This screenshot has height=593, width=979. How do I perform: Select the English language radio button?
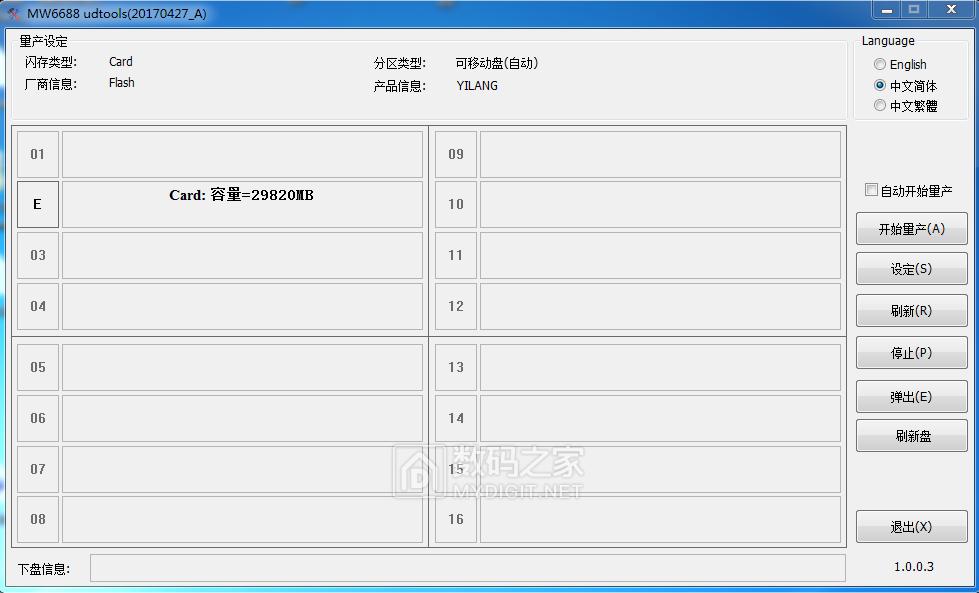[880, 64]
